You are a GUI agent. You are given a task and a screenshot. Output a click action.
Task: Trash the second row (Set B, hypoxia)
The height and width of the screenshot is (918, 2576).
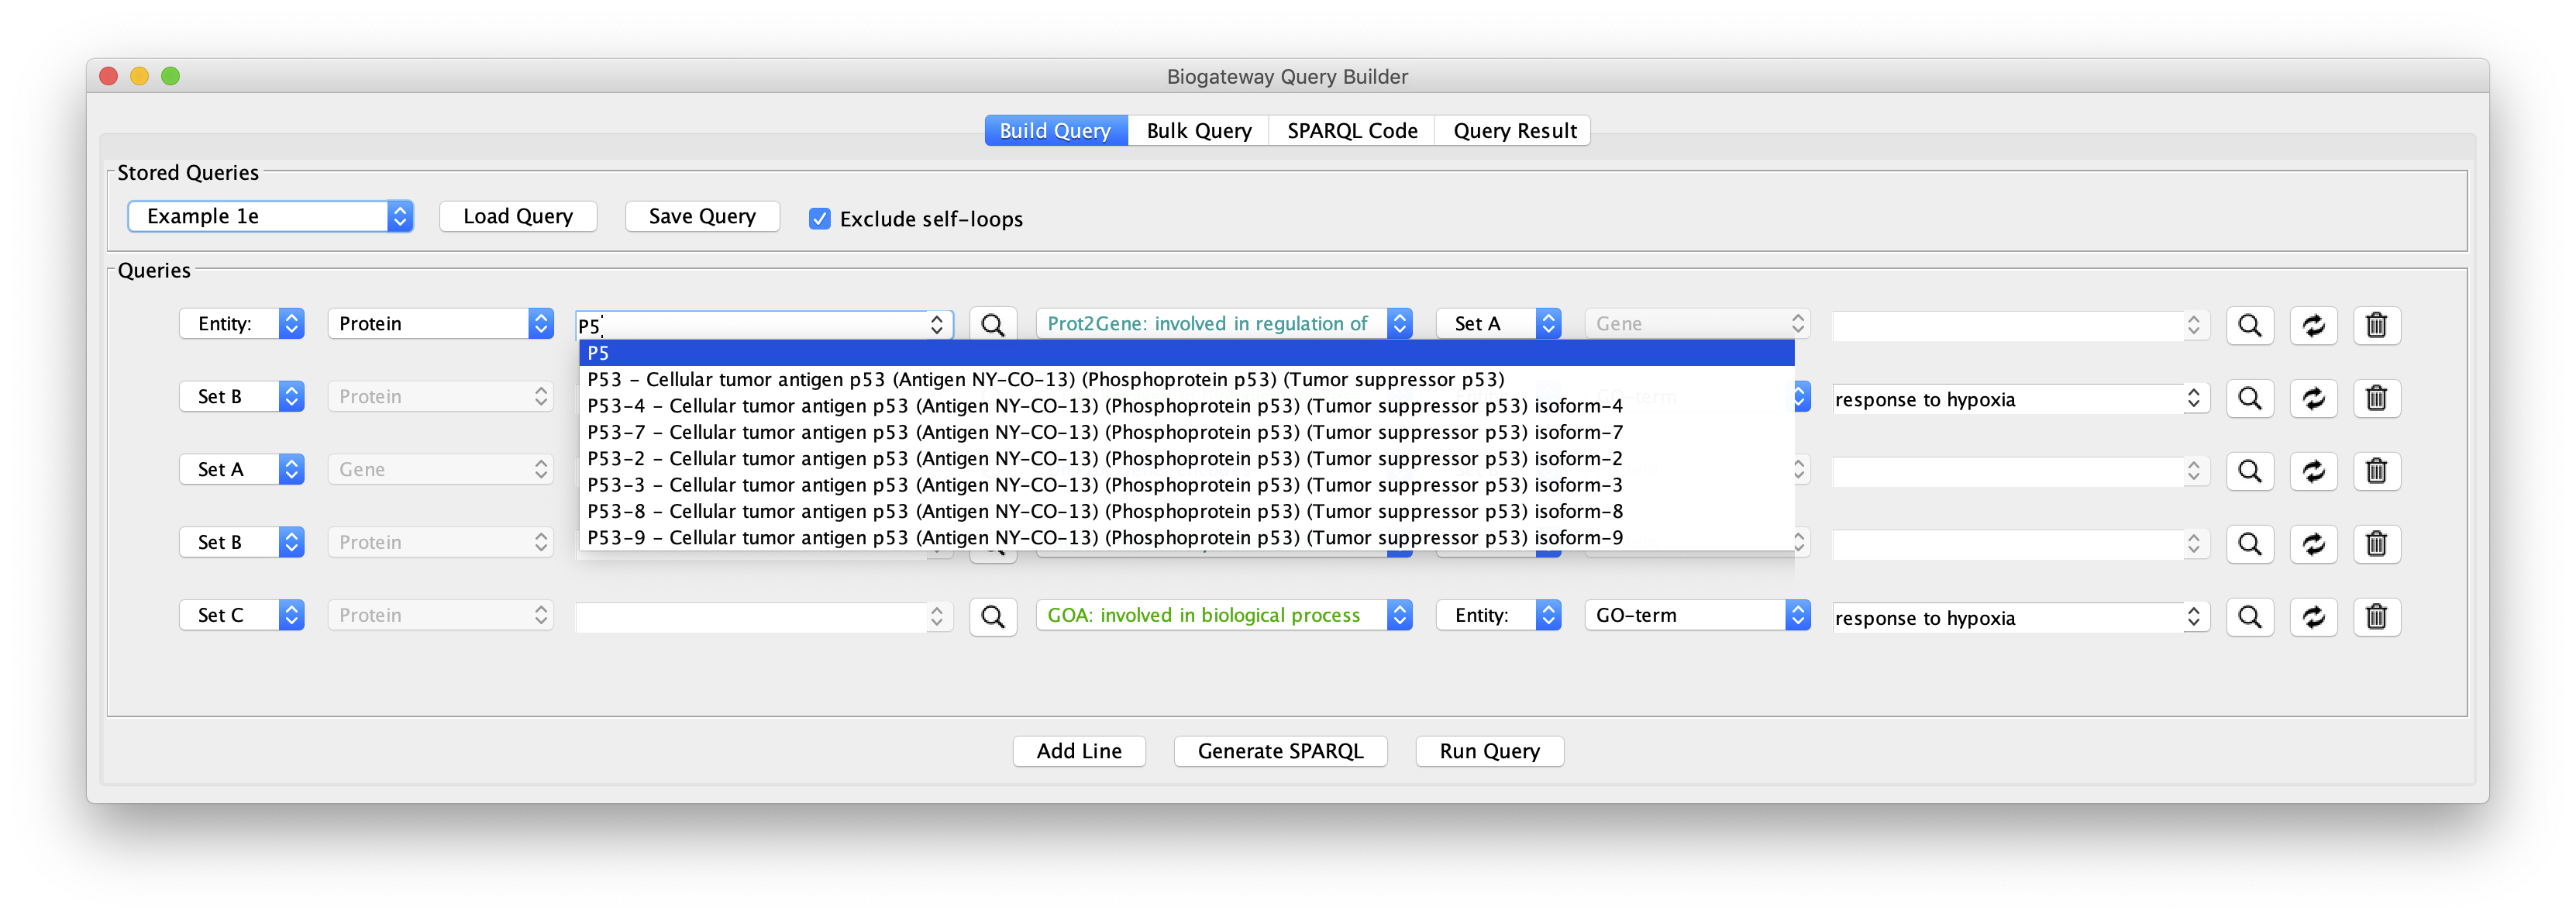pyautogui.click(x=2376, y=398)
